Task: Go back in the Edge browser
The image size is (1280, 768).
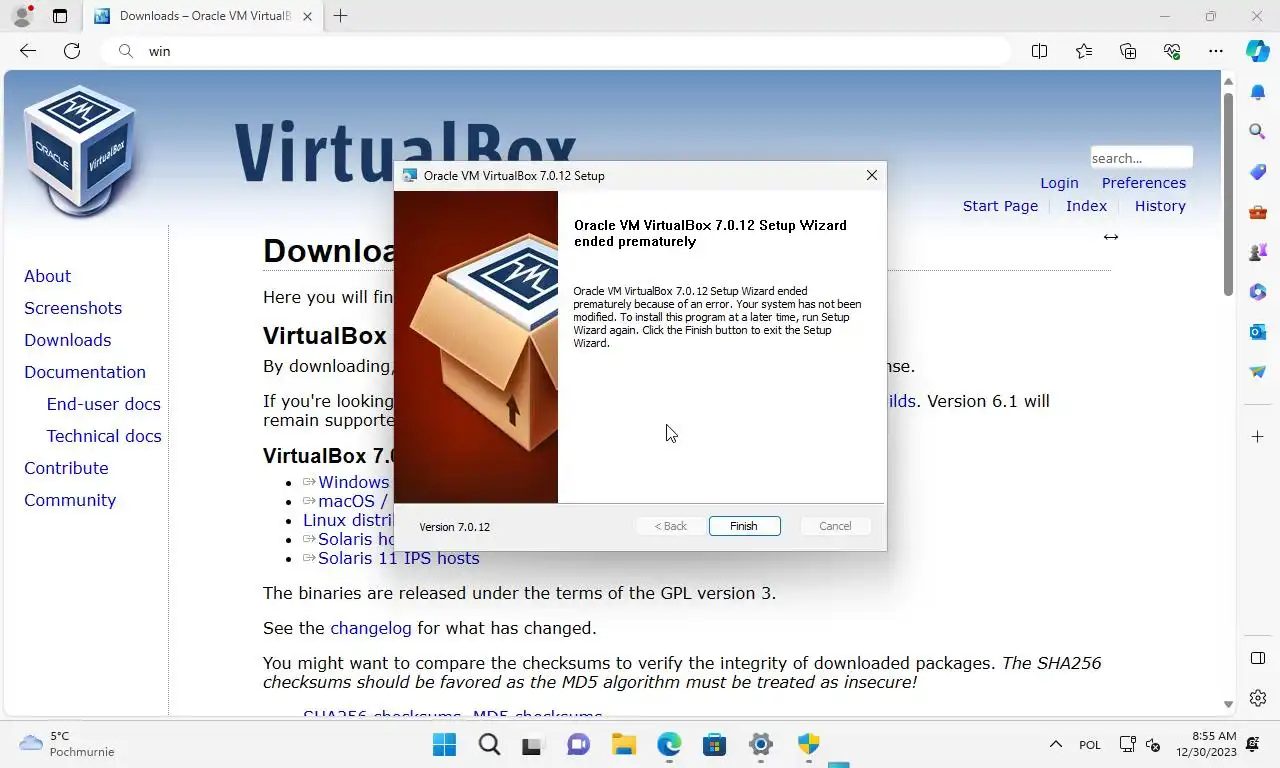Action: coord(28,51)
